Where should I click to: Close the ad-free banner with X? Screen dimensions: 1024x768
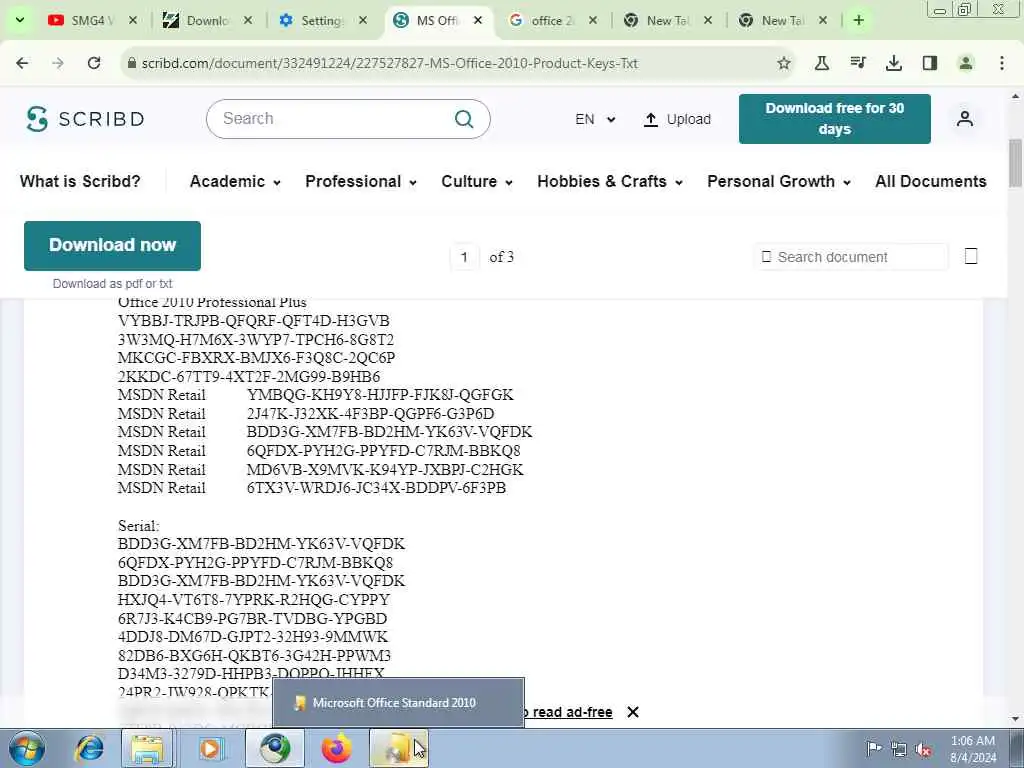(x=633, y=712)
